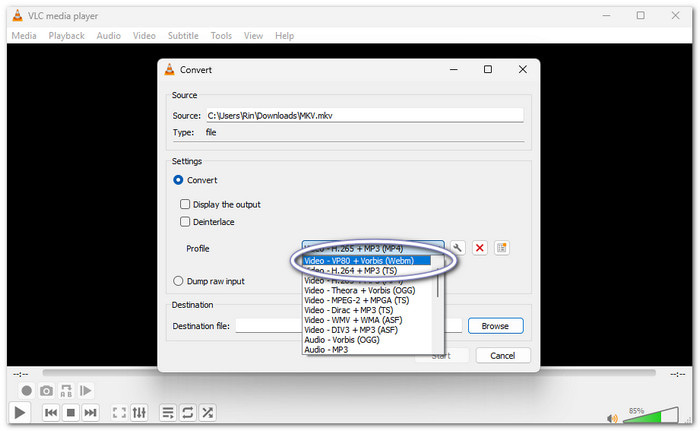
Task: Toggle fullscreen mode
Action: pos(119,412)
